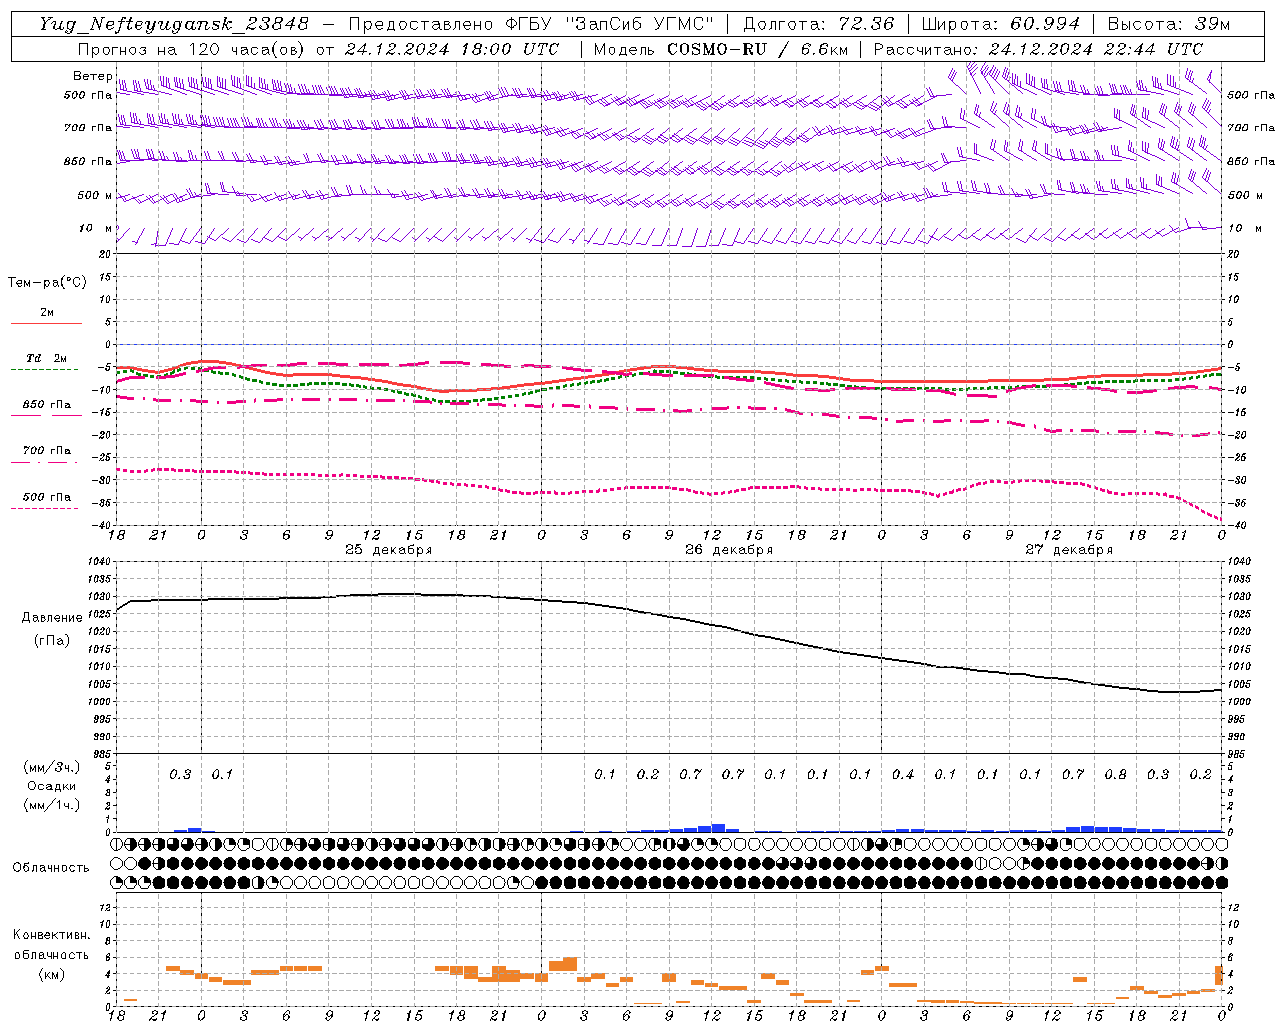Click the red solid 2м legend line

47,323
